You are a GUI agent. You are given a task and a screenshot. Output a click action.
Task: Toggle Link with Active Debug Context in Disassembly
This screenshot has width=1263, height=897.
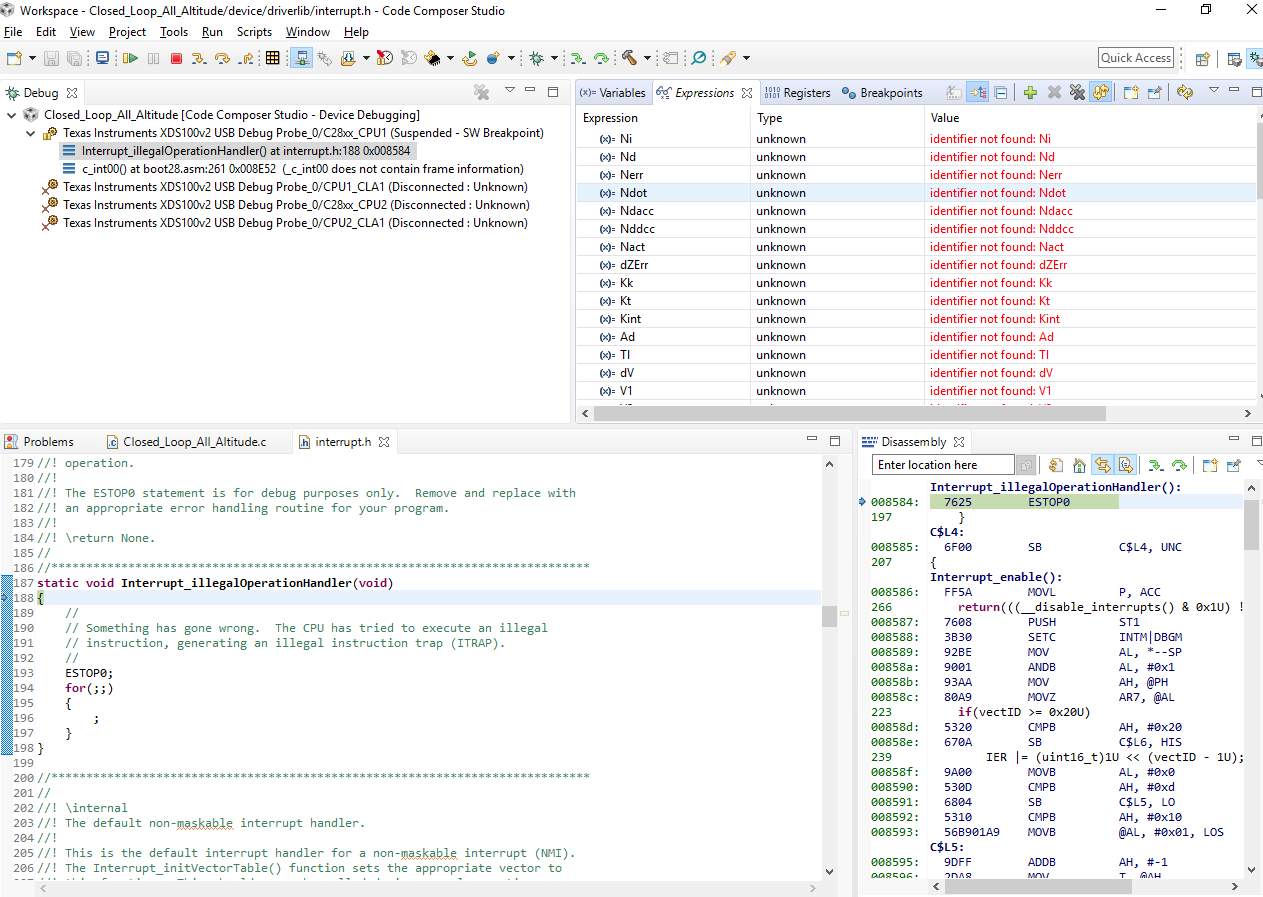1102,465
